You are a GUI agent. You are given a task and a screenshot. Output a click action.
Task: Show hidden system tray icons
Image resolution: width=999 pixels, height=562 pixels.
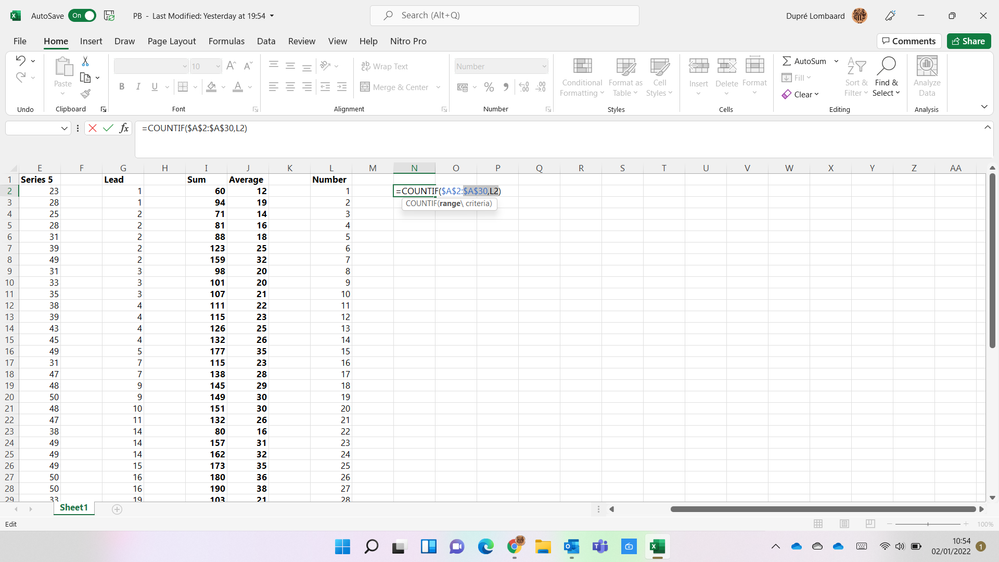(775, 546)
